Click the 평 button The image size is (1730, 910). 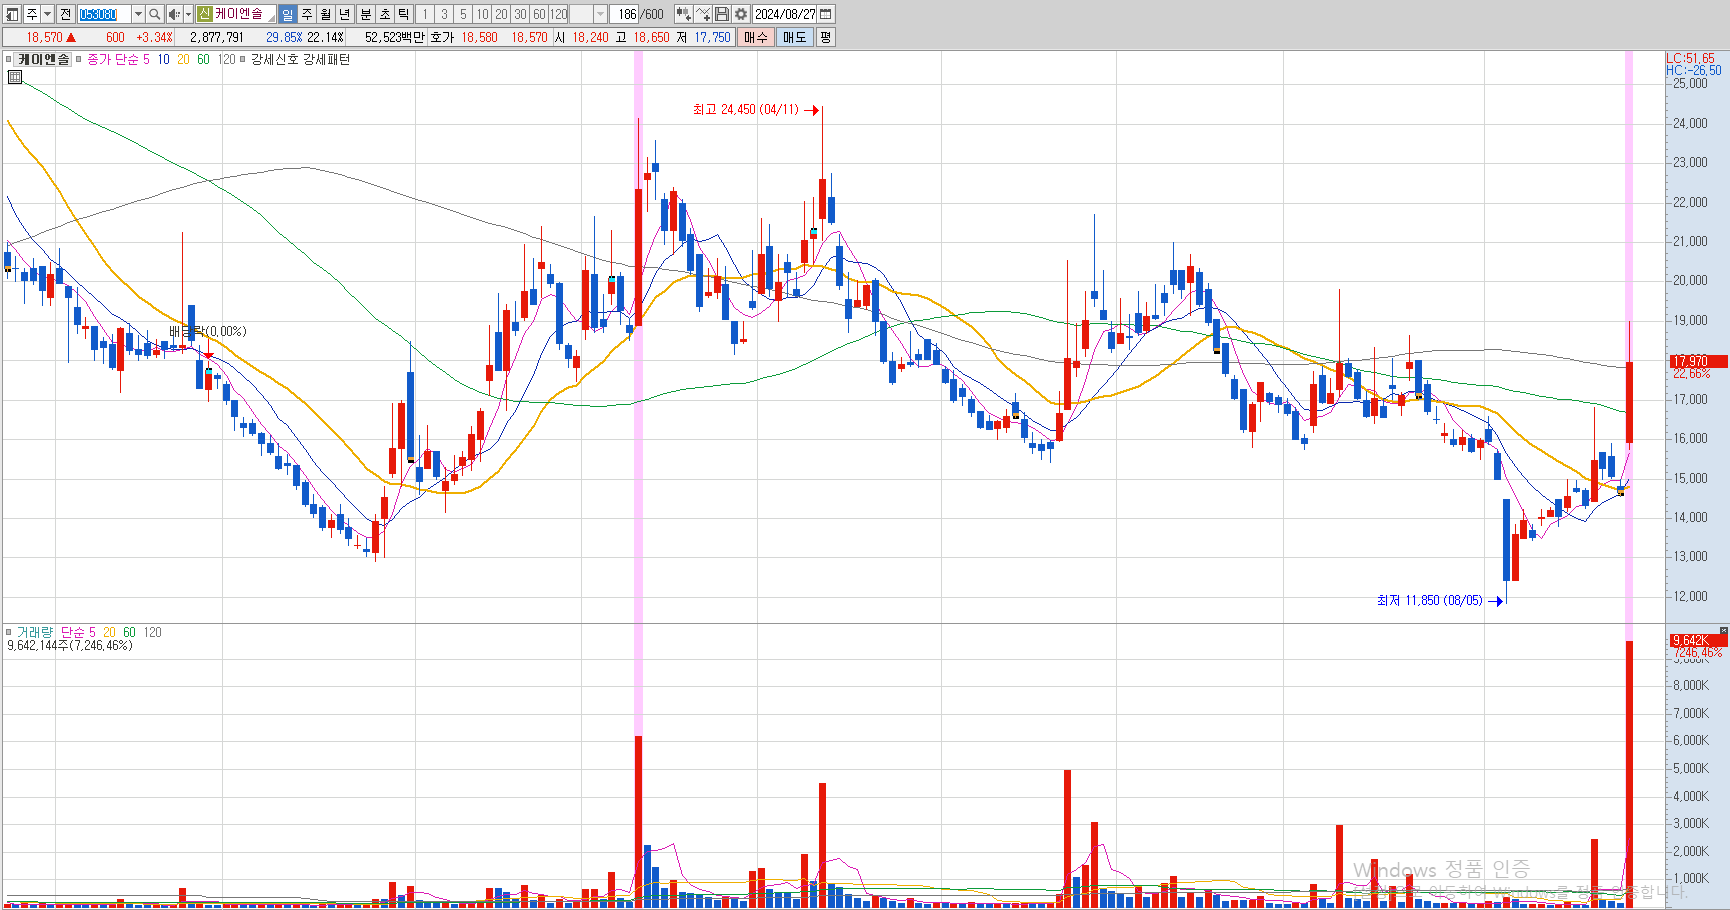pyautogui.click(x=825, y=37)
